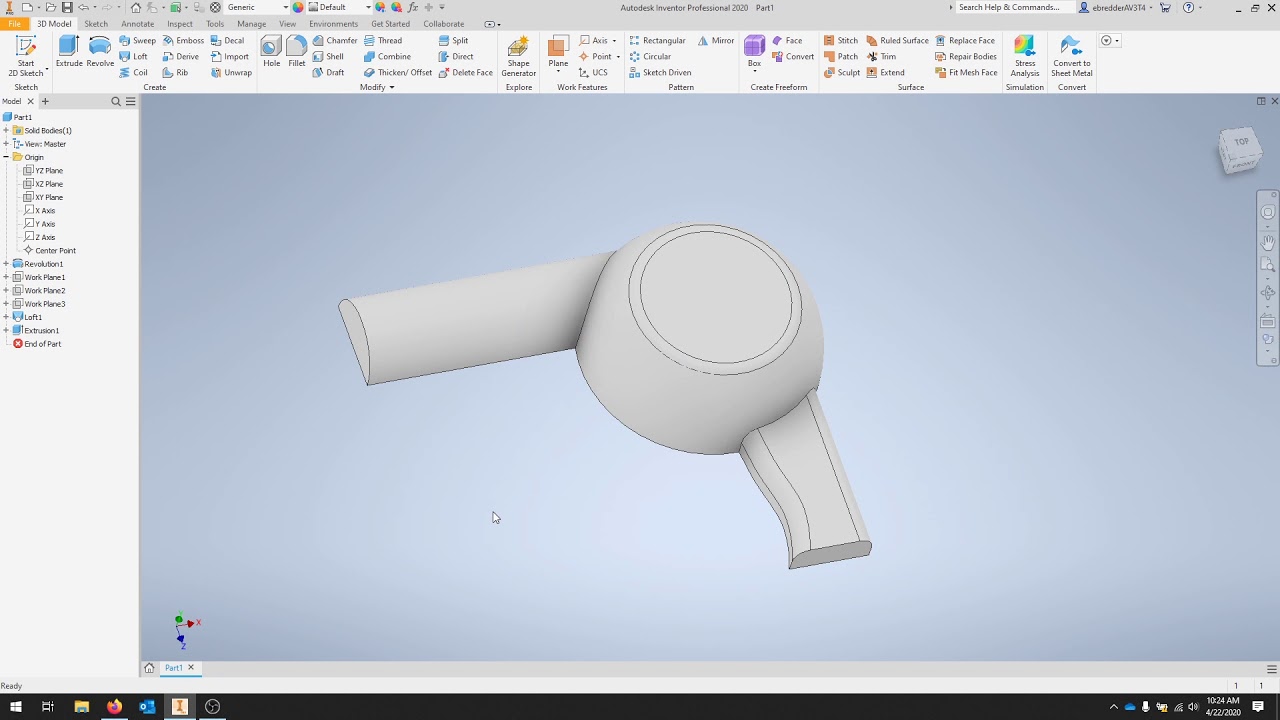
Task: Use the Split tool
Action: click(453, 41)
